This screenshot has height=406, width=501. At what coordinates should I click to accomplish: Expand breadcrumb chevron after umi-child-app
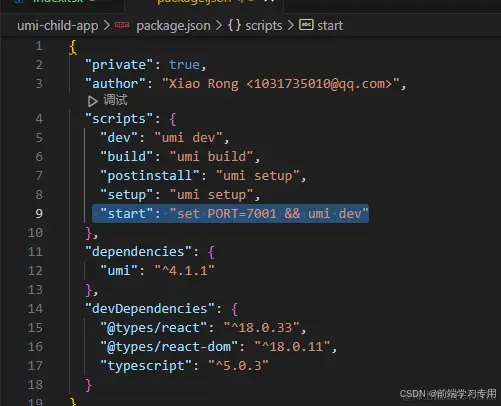click(107, 26)
